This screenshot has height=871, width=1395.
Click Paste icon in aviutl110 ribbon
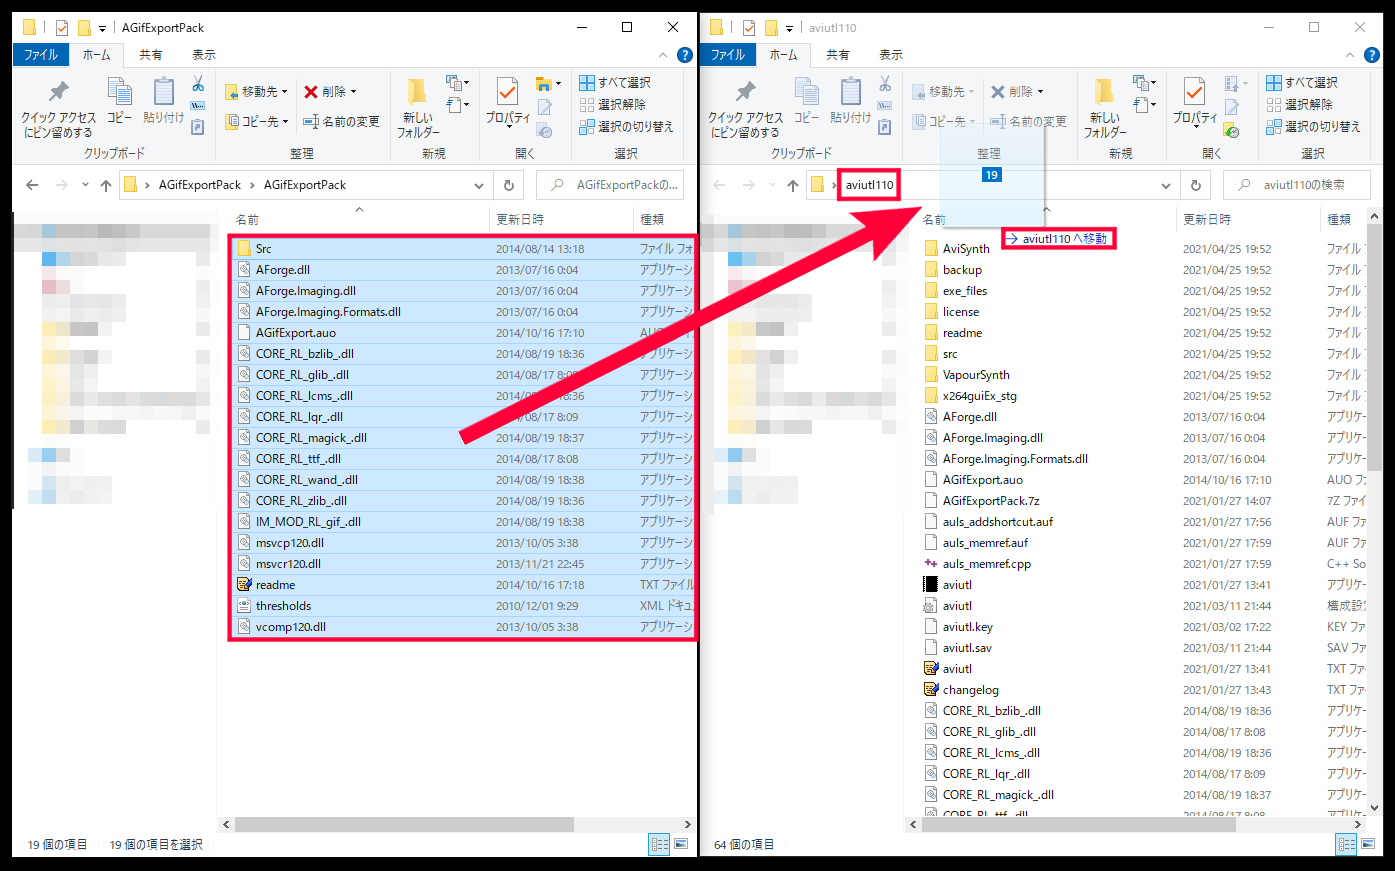pyautogui.click(x=850, y=101)
